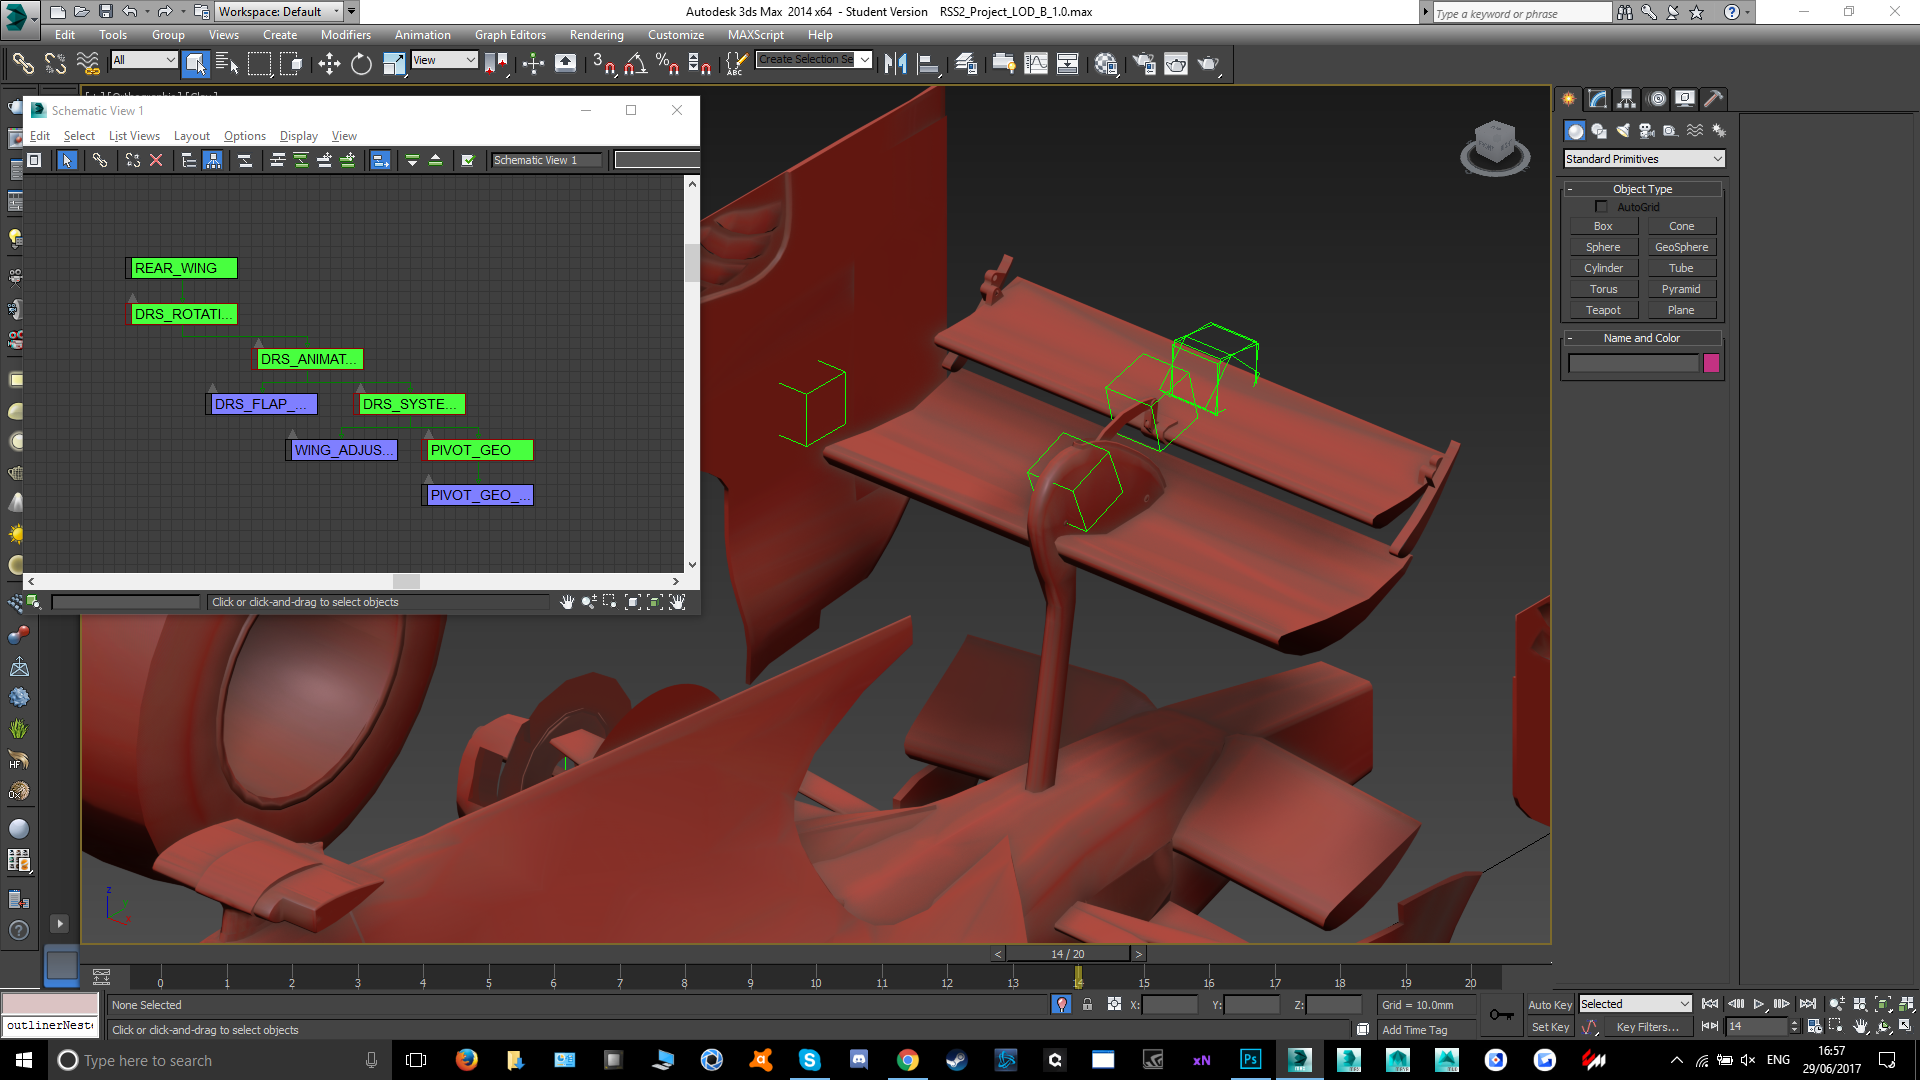Open Schematic View List Views menu

pyautogui.click(x=134, y=136)
